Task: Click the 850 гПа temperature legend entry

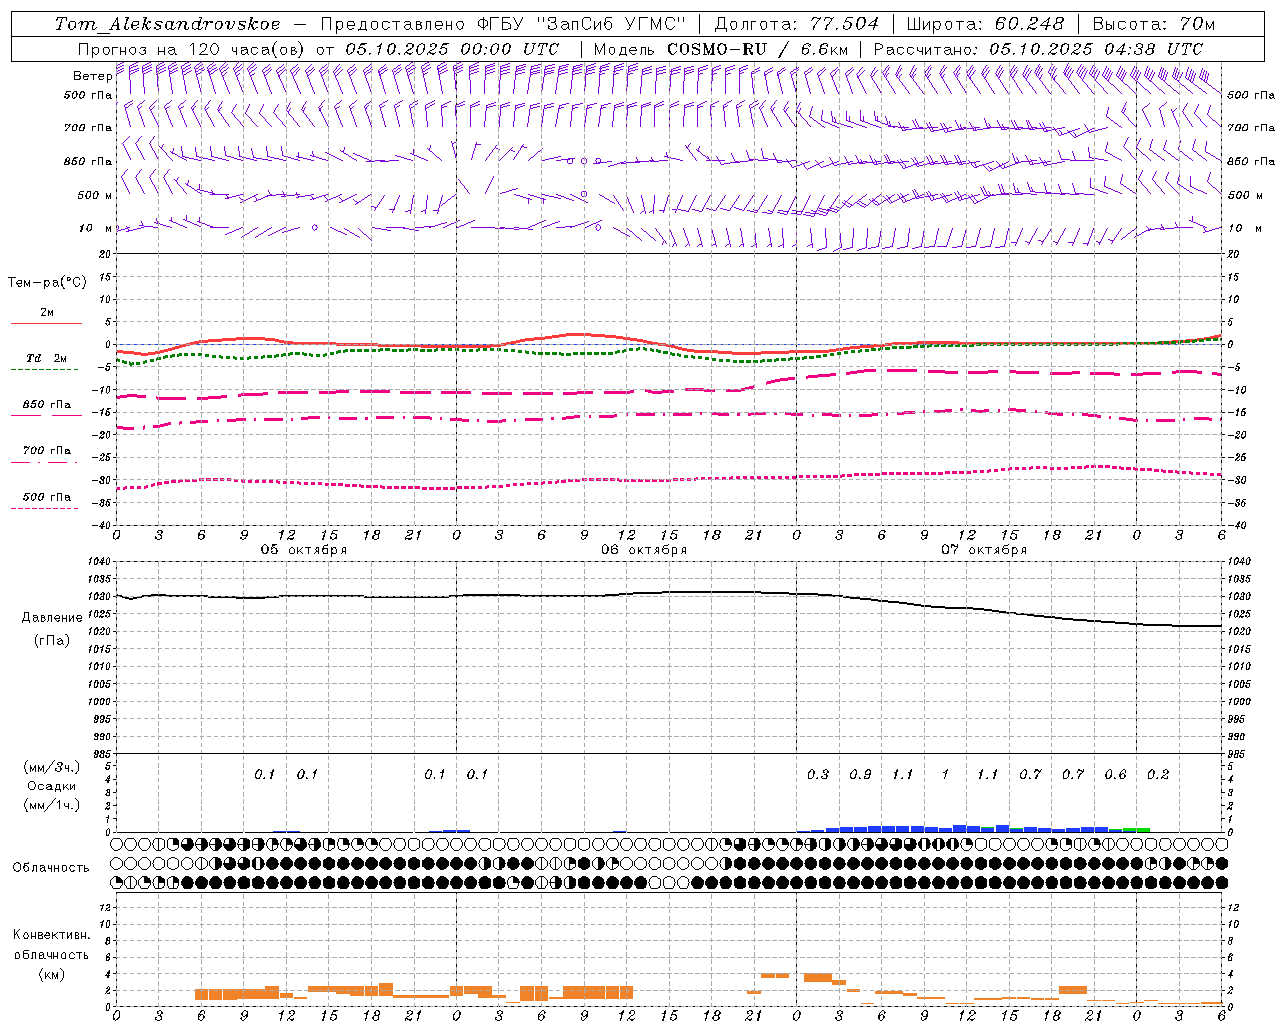Action: pos(47,405)
